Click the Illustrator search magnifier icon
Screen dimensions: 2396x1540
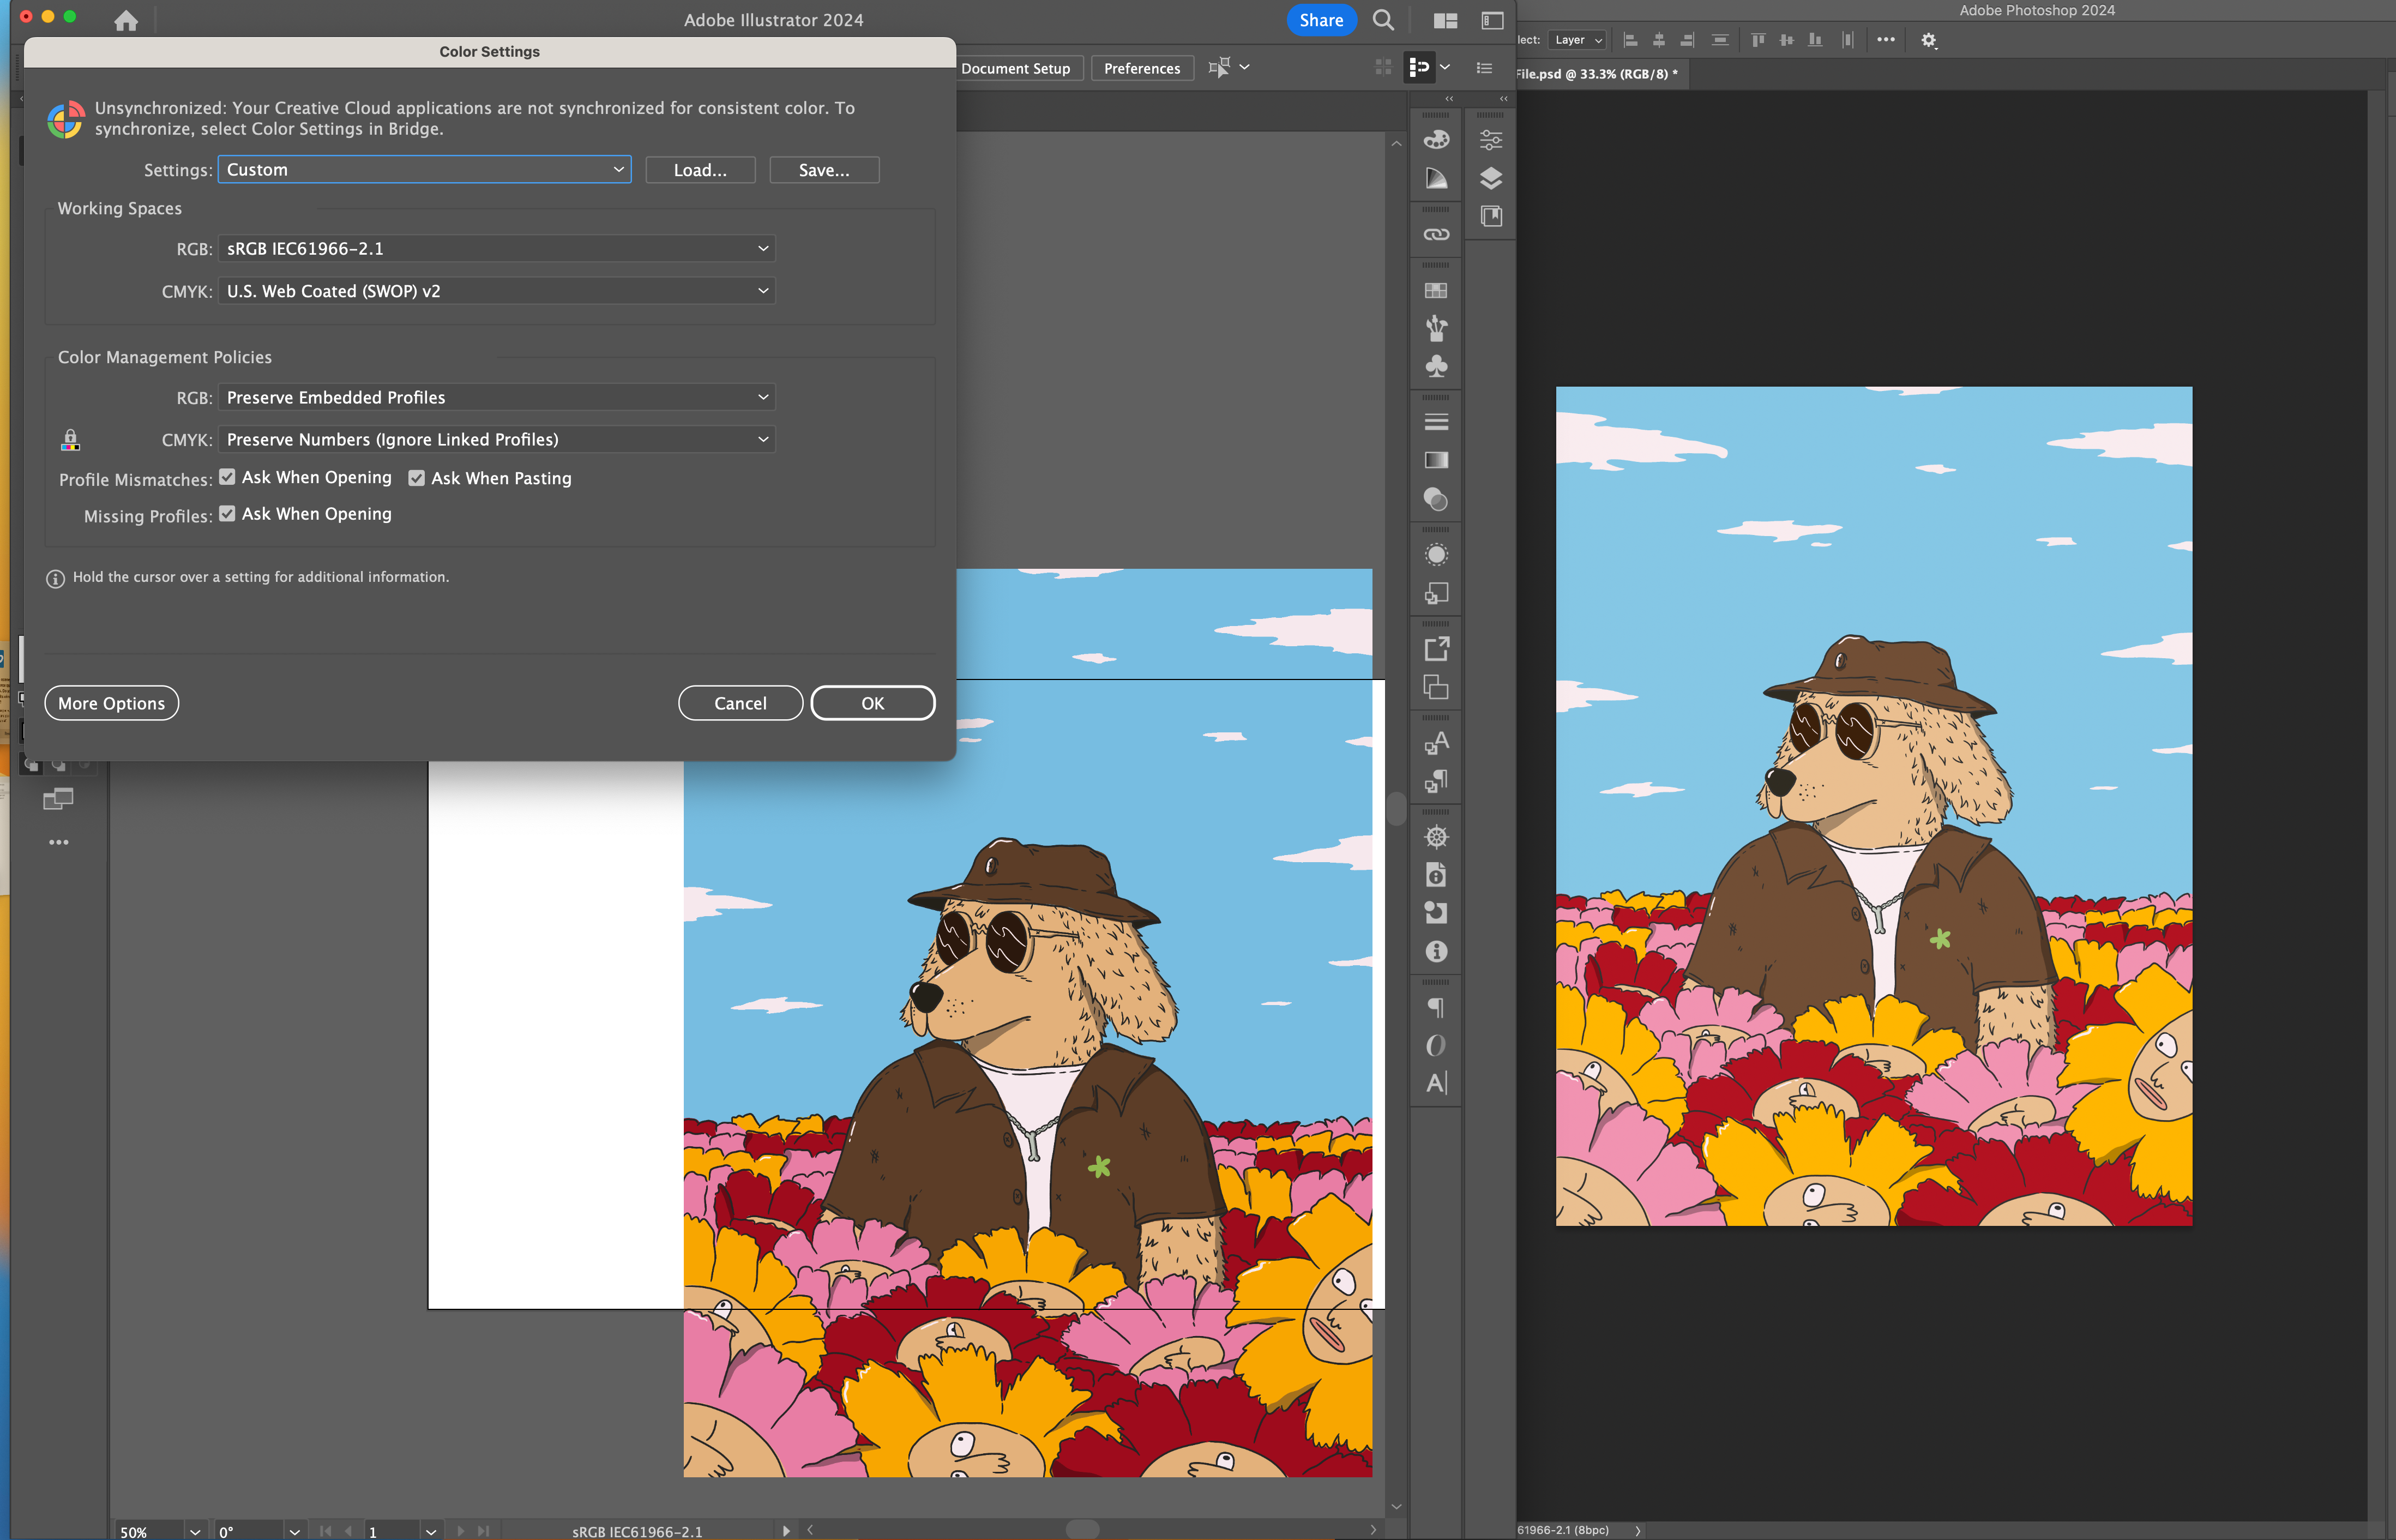coord(1383,20)
